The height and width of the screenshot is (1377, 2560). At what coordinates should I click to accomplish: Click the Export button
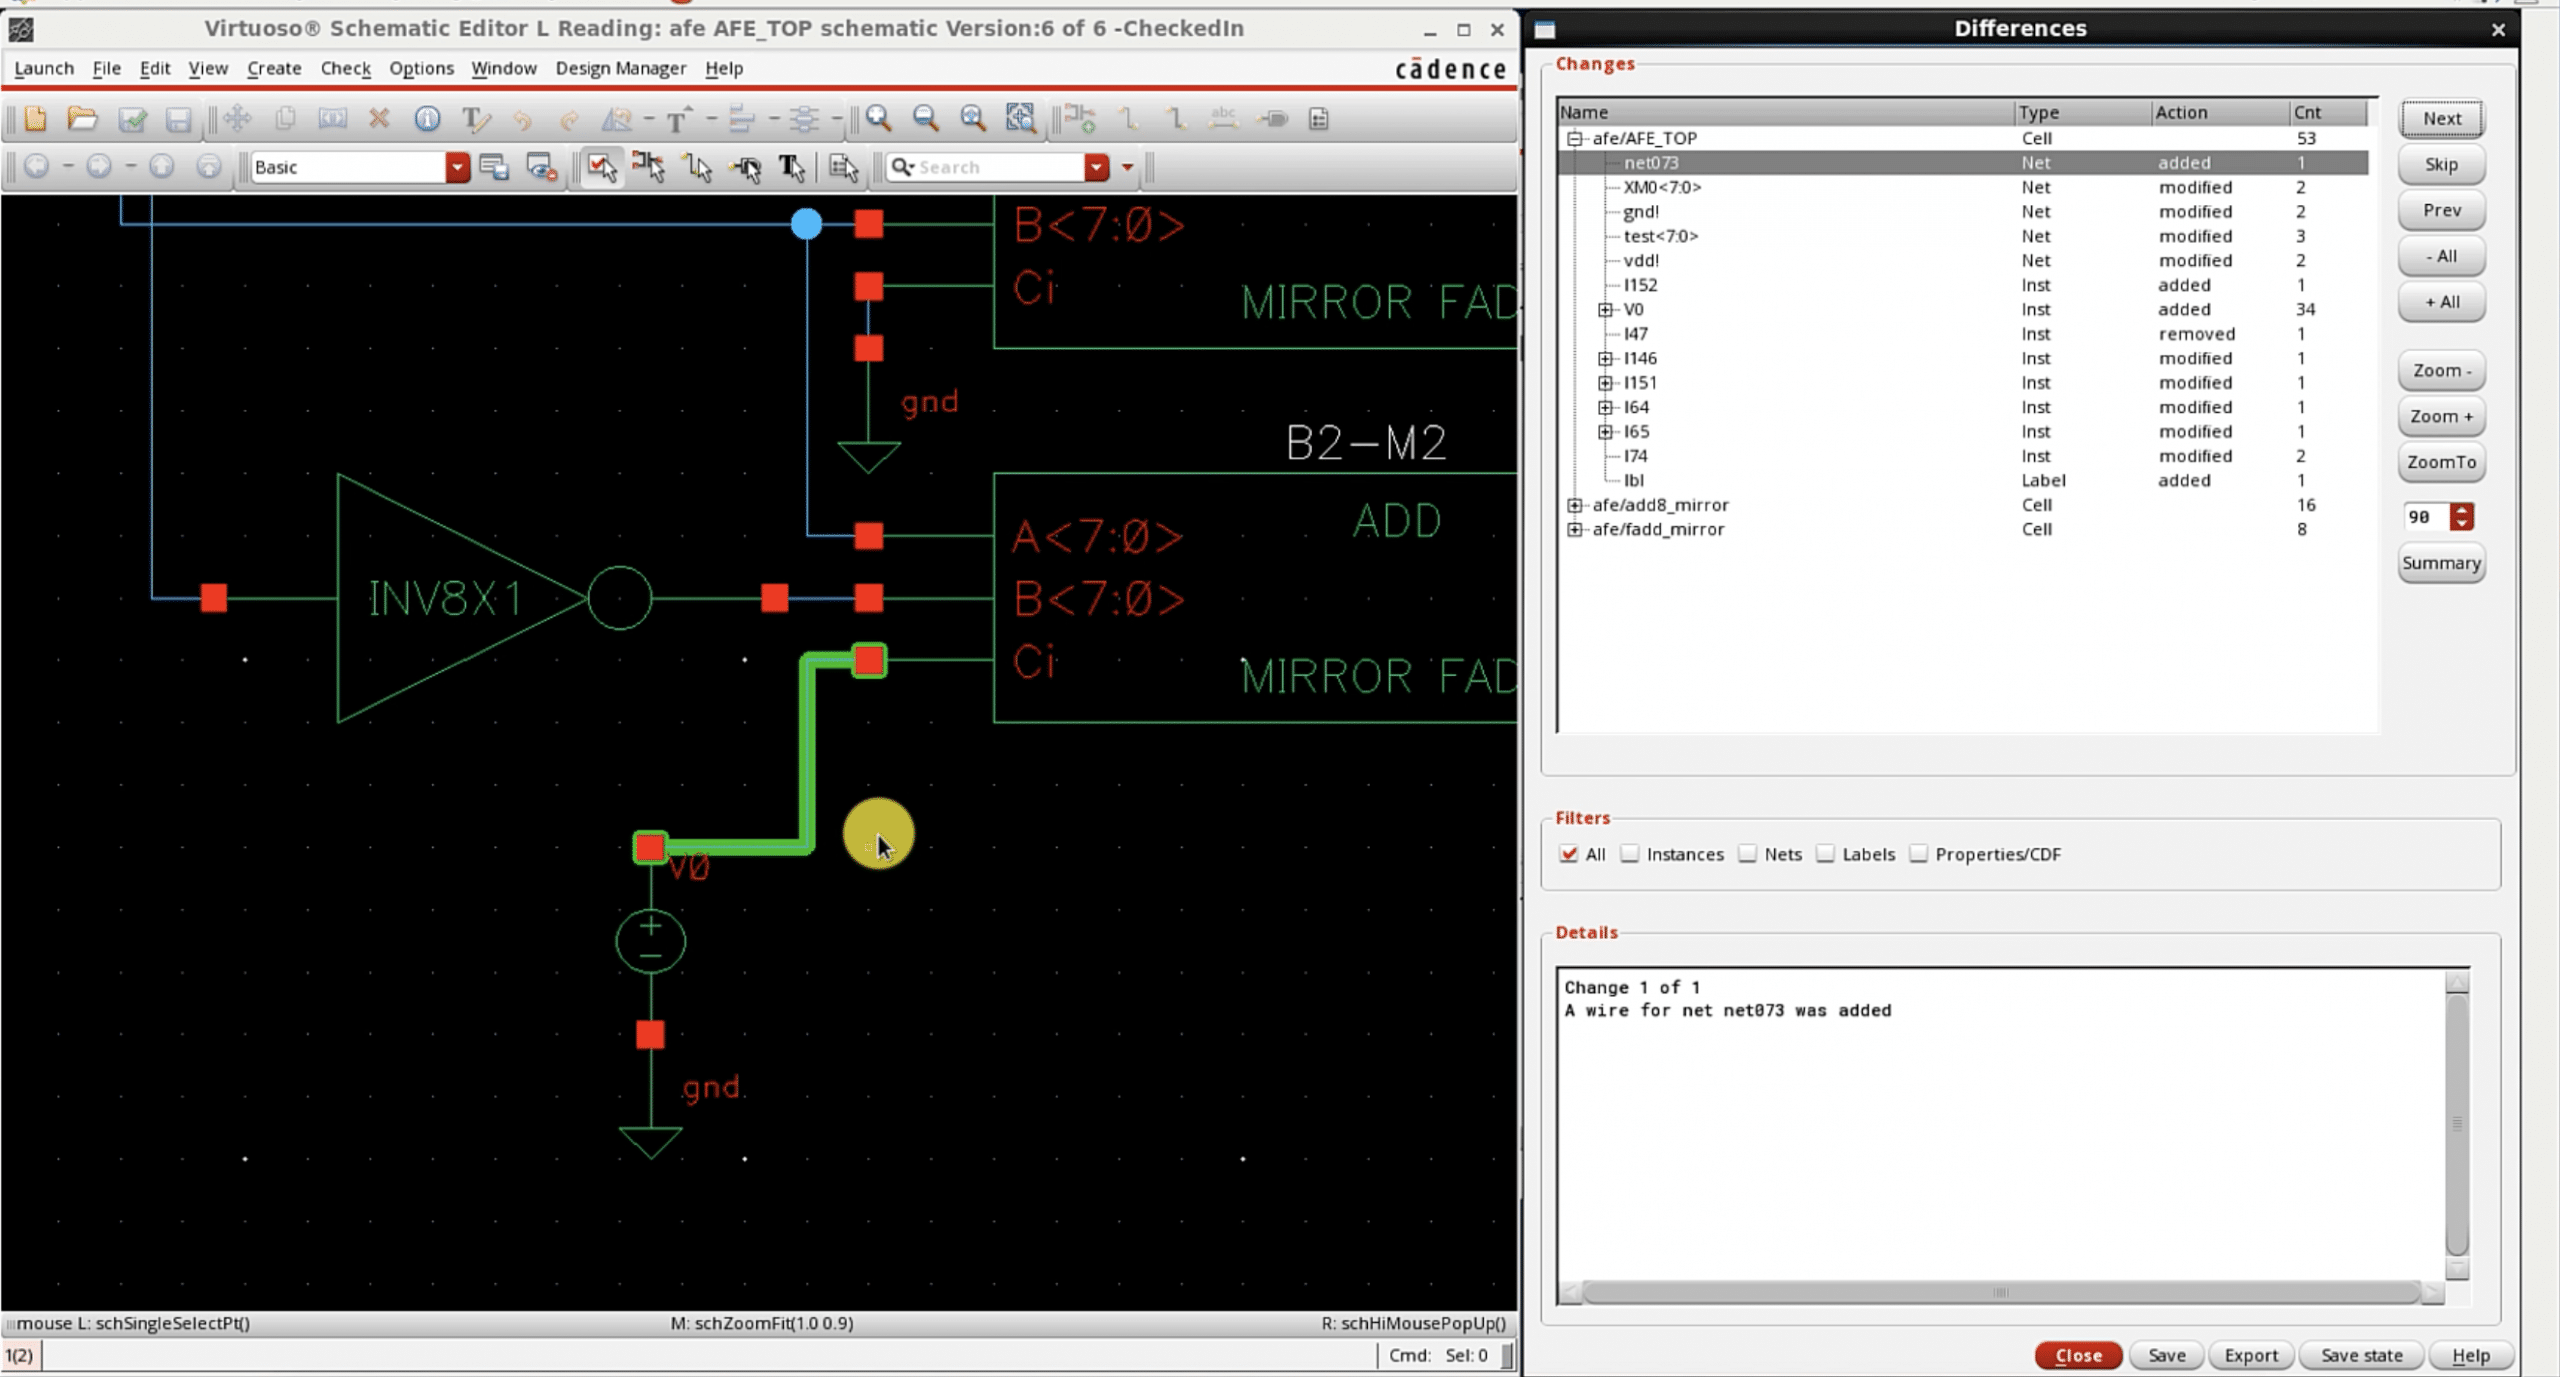tap(2251, 1355)
